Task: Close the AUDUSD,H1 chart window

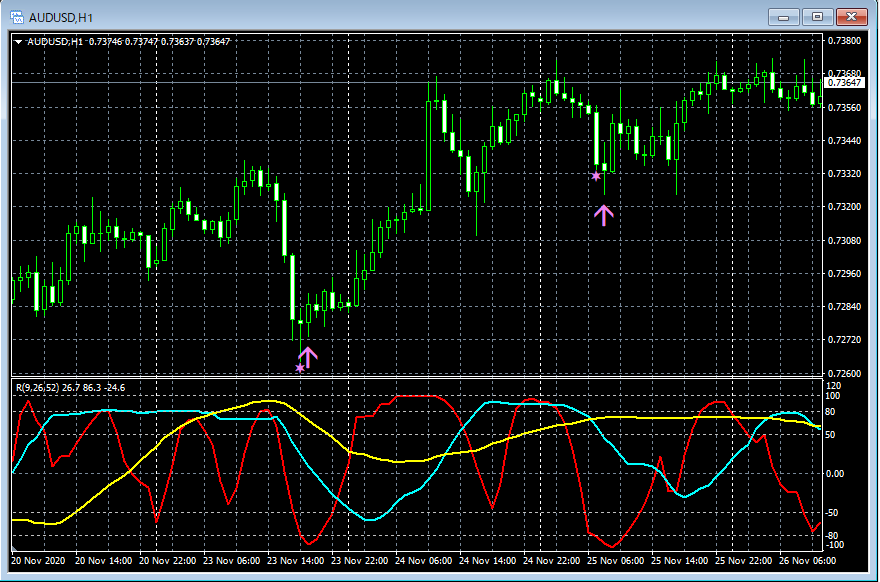Action: [853, 16]
